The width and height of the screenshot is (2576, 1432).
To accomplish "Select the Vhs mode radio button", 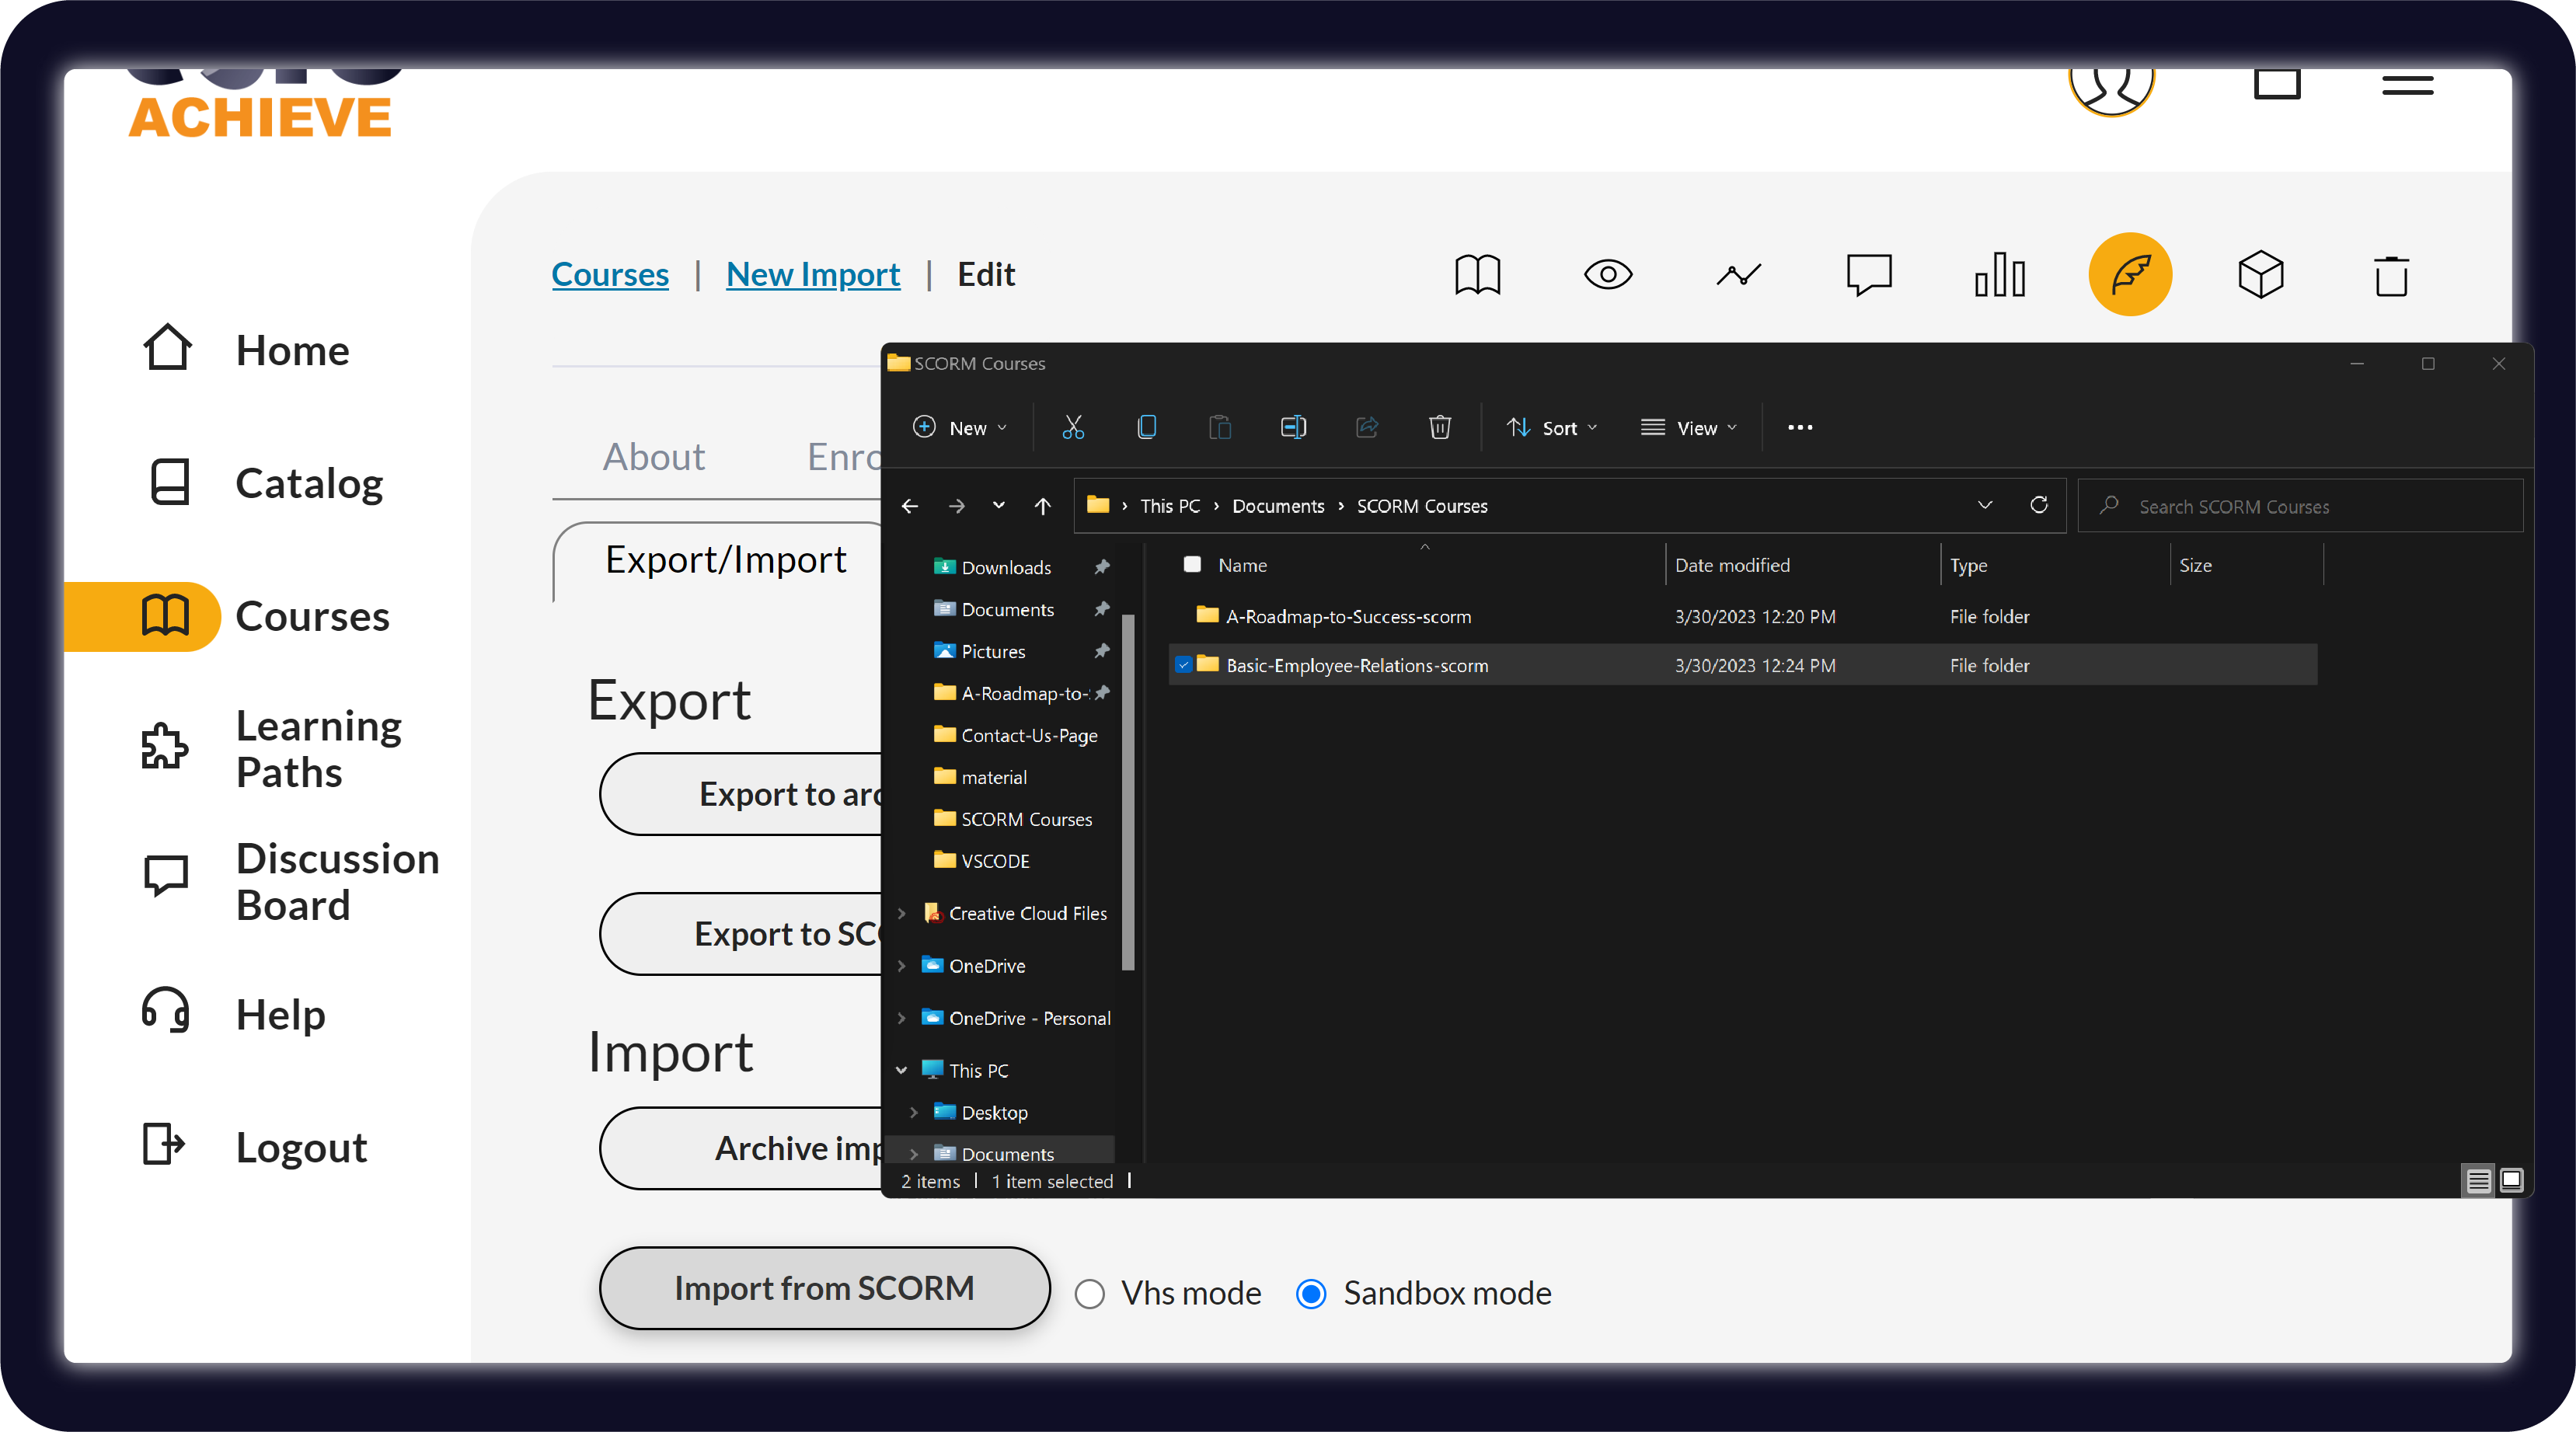I will point(1090,1294).
